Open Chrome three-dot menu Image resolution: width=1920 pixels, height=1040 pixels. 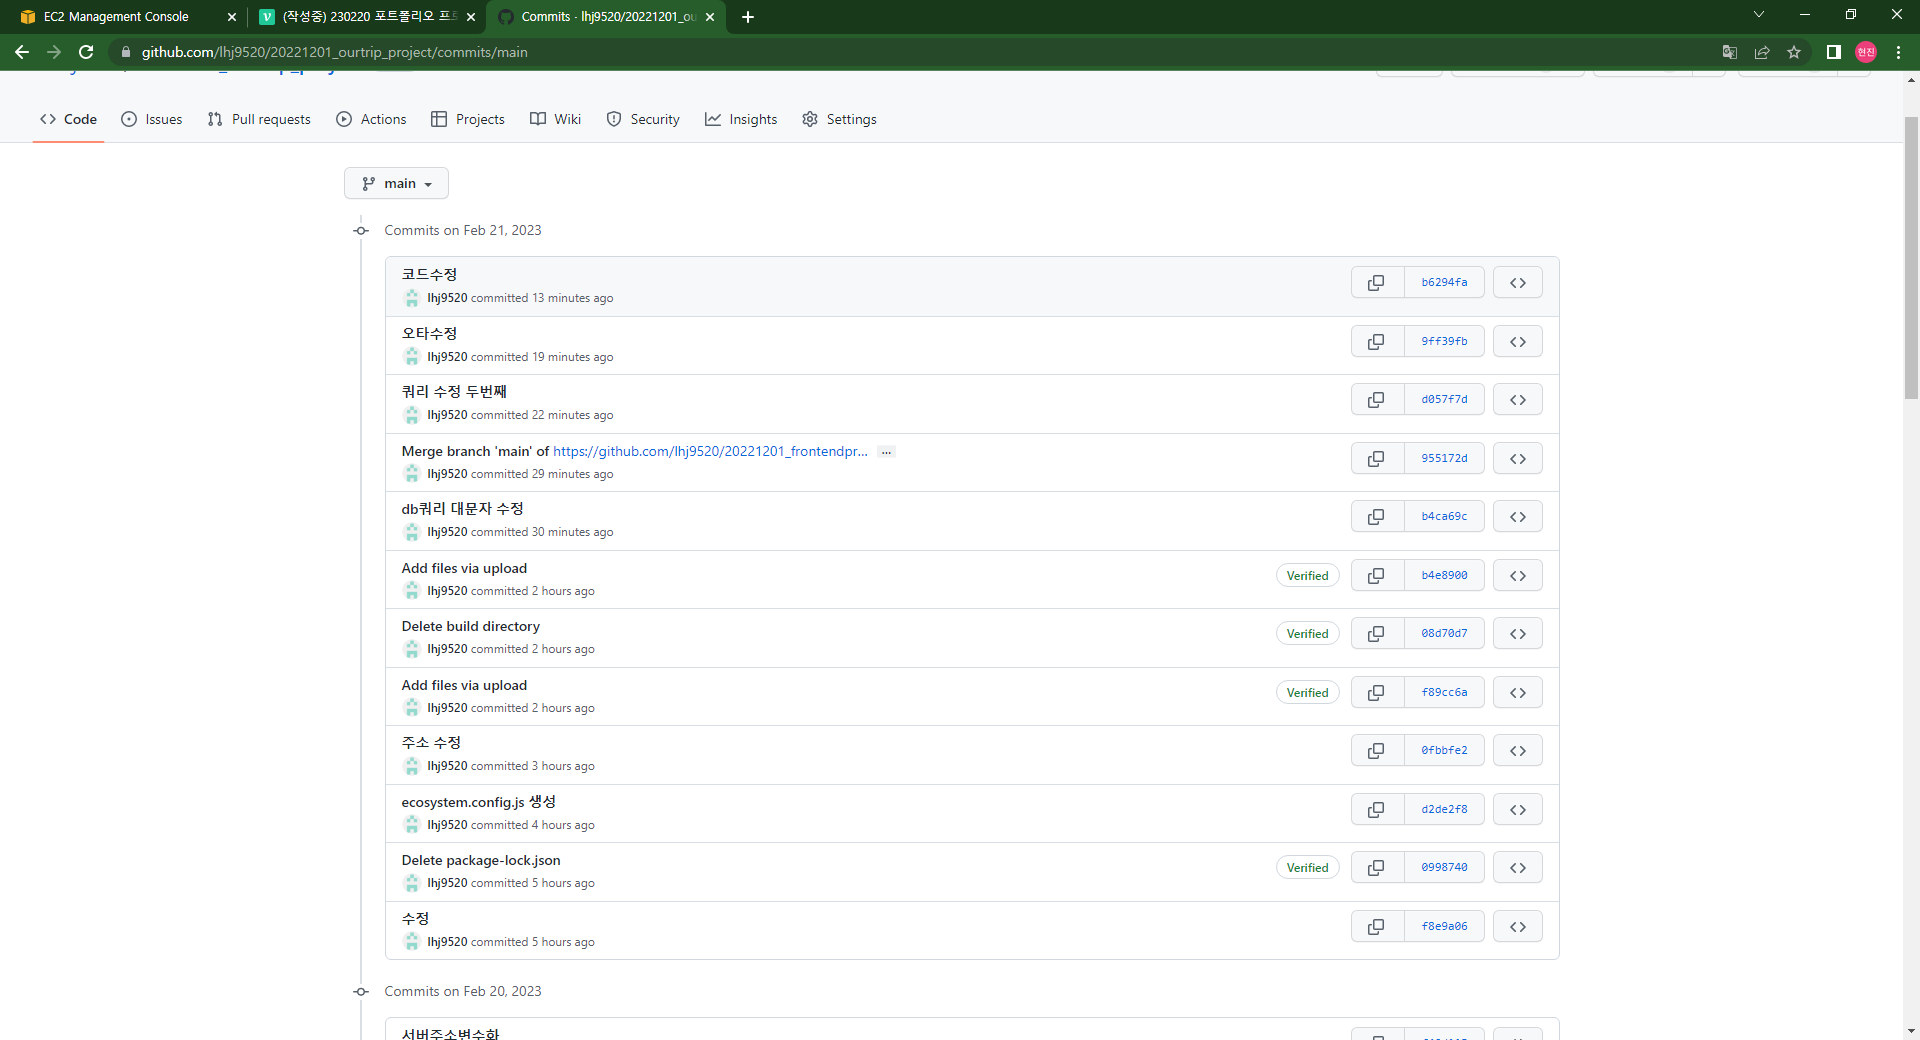pos(1898,52)
